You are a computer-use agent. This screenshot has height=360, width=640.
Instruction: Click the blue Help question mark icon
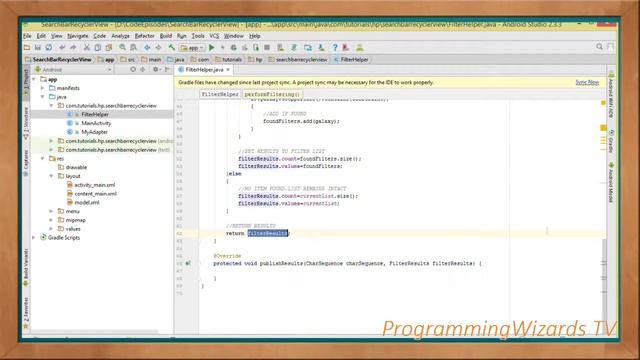335,48
